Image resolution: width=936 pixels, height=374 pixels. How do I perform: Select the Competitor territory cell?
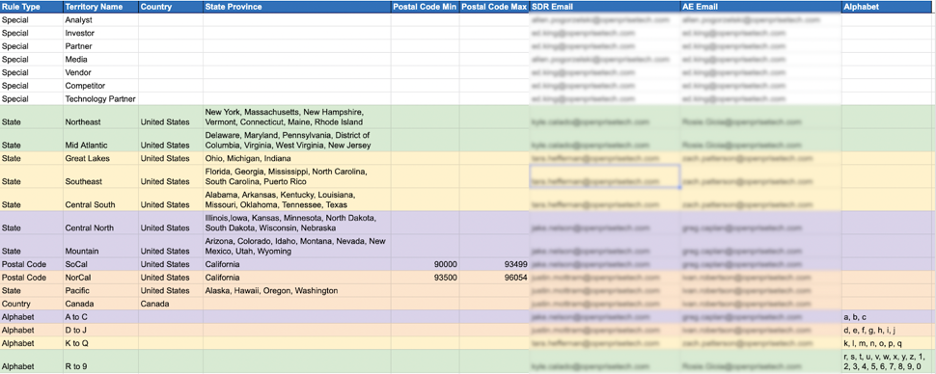[100, 86]
